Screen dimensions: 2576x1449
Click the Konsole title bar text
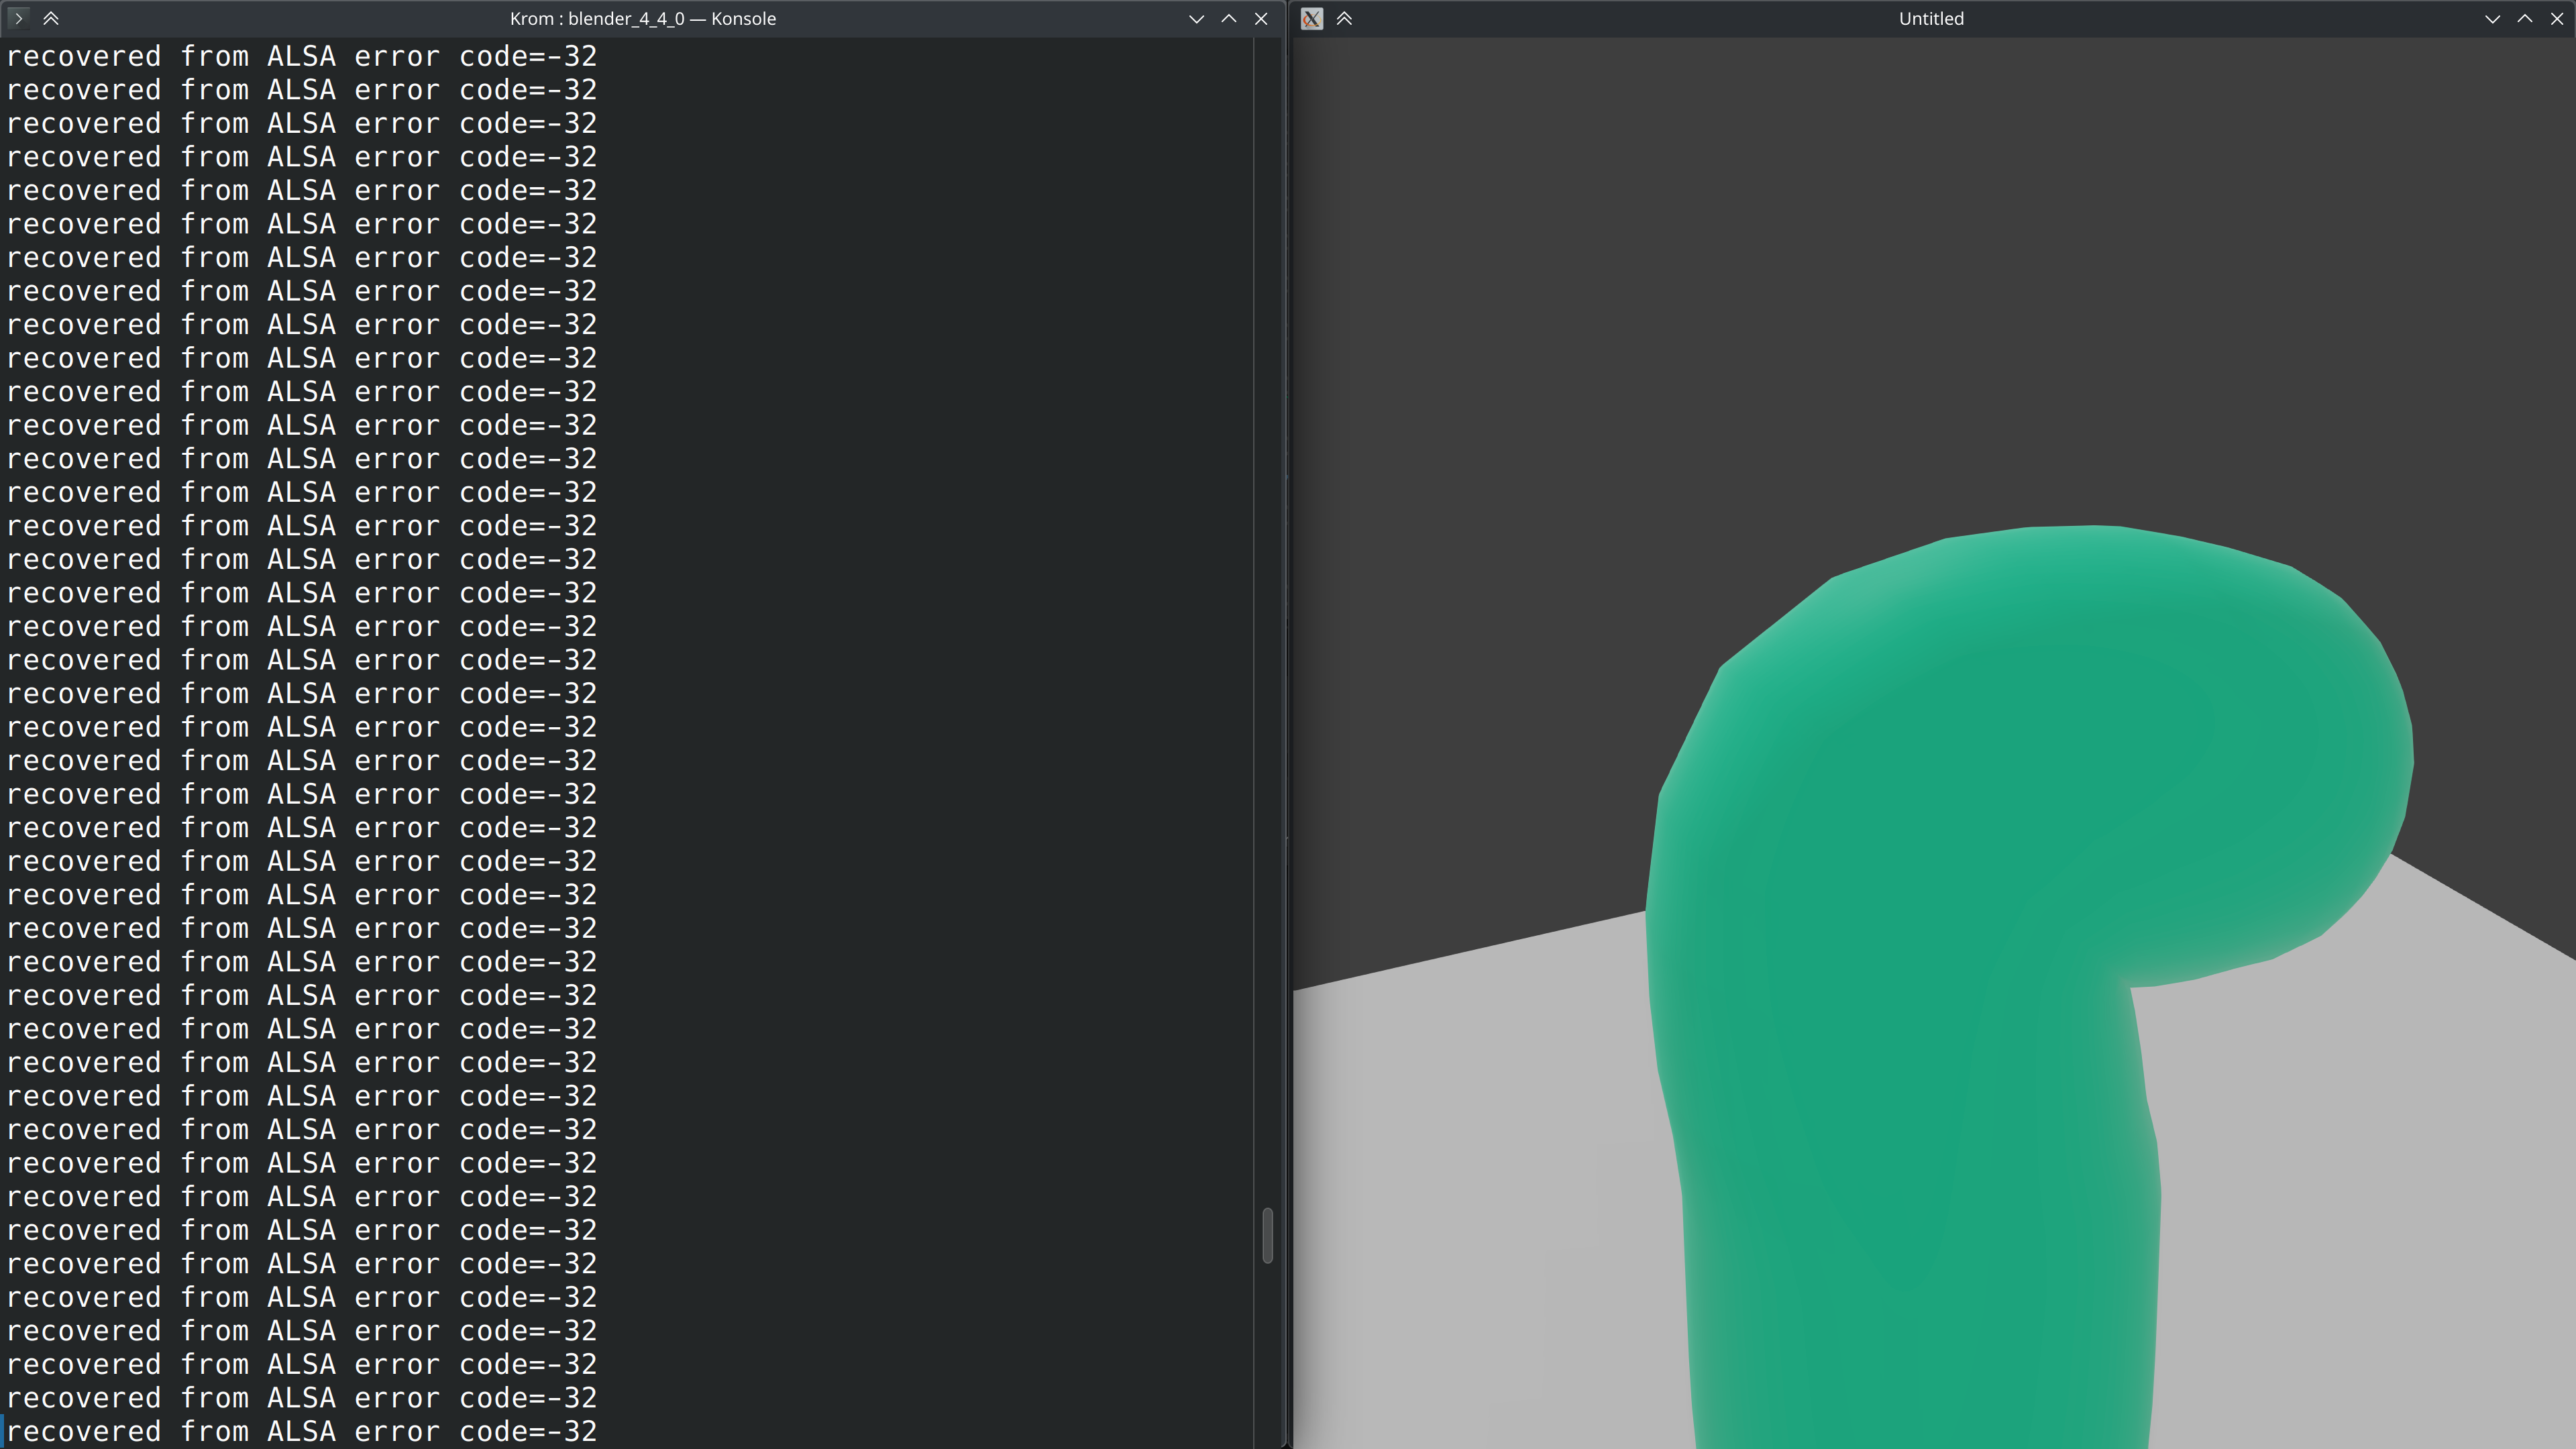pyautogui.click(x=642, y=18)
